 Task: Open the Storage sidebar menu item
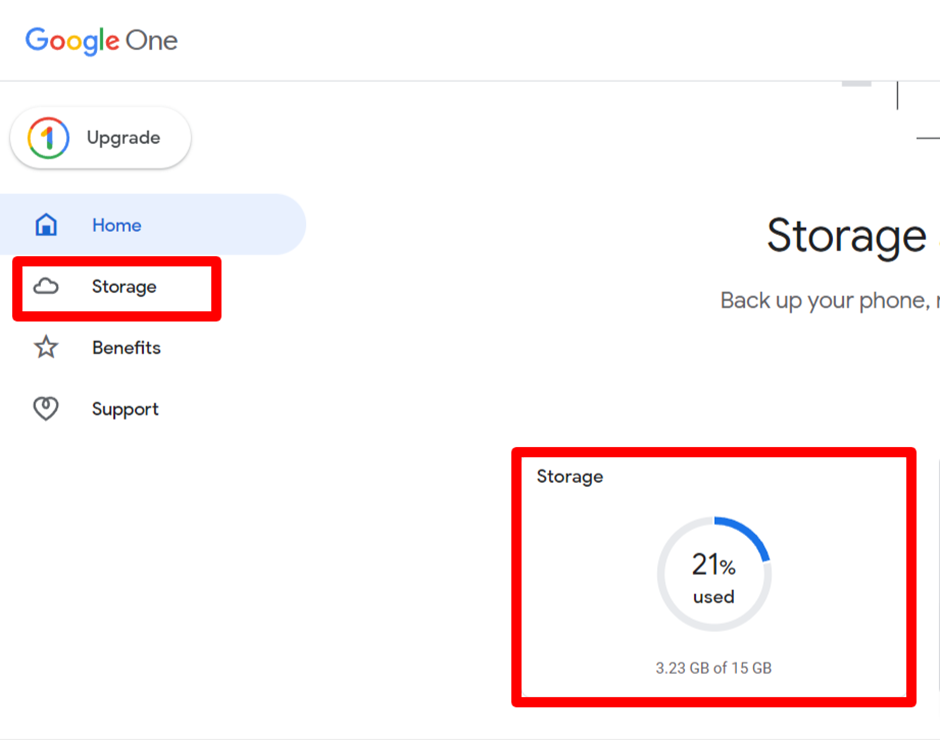click(124, 287)
